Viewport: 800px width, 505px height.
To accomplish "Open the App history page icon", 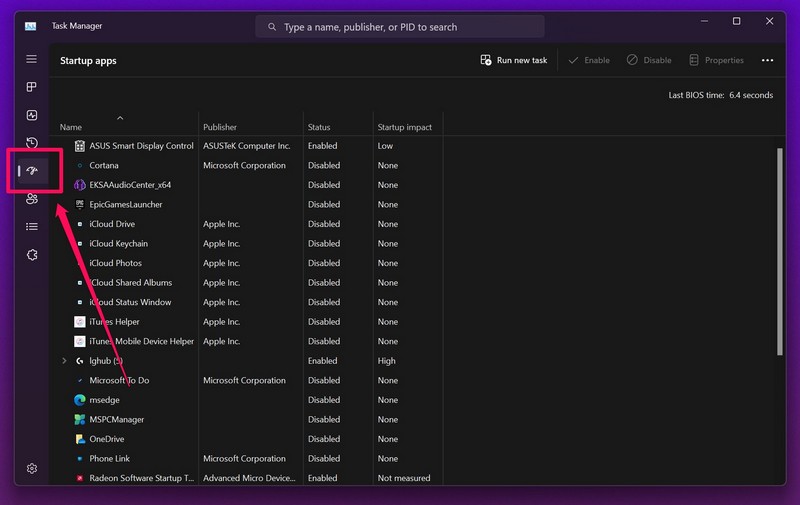I will point(32,144).
